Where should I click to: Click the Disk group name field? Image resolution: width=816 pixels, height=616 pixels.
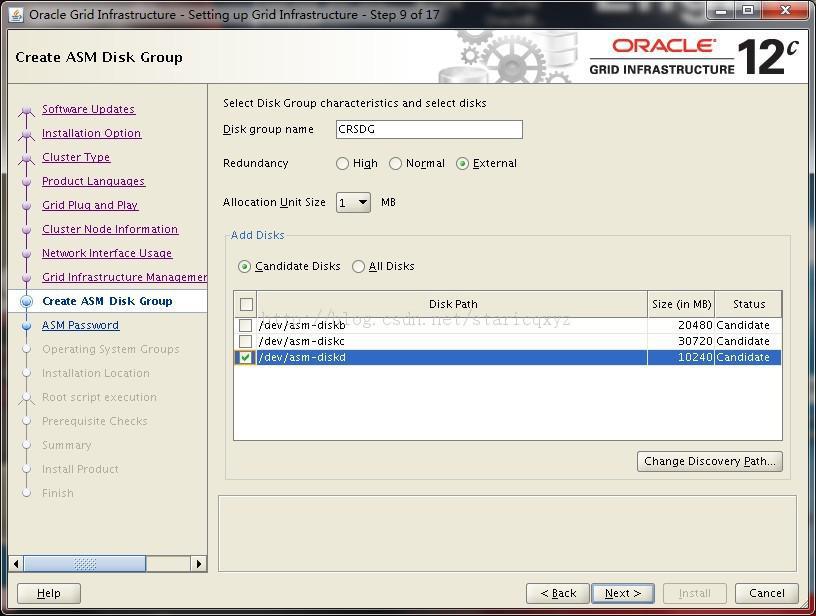(x=429, y=130)
